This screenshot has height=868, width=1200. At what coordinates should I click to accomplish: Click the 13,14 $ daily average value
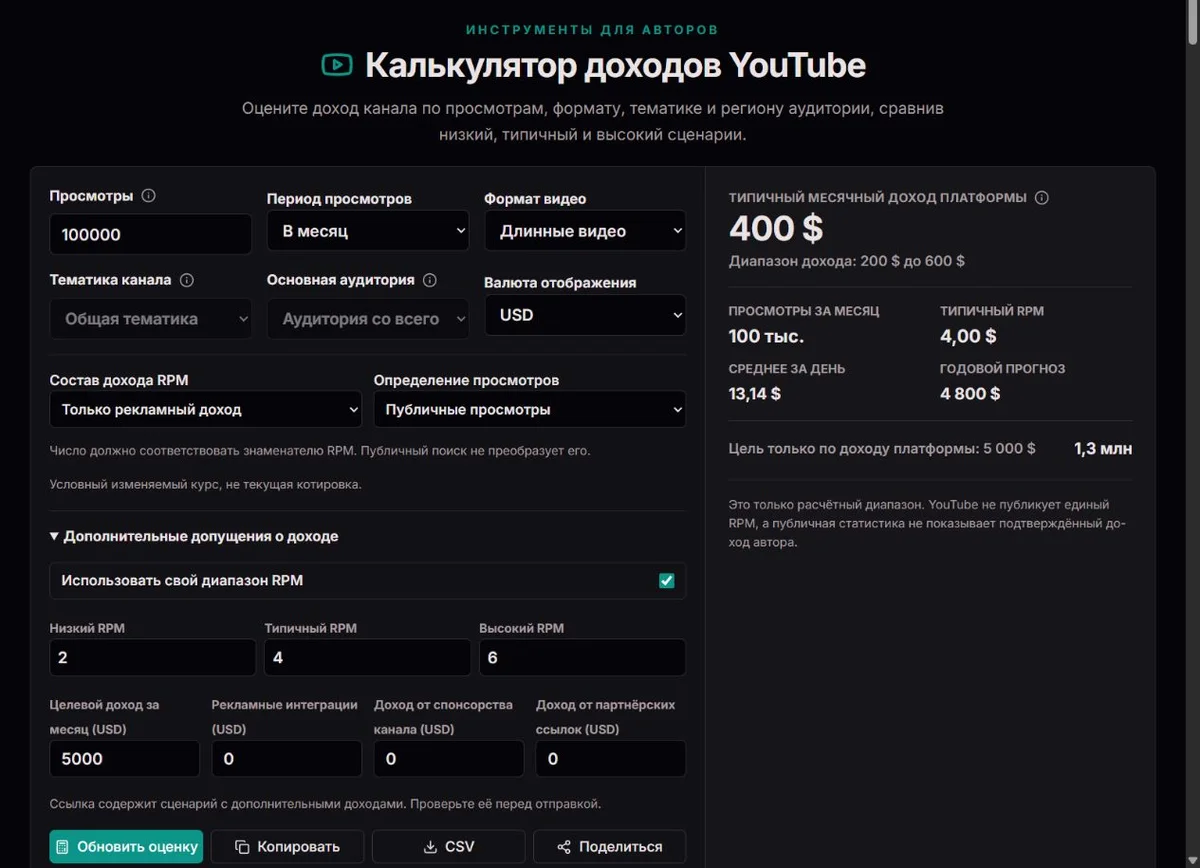click(x=755, y=394)
